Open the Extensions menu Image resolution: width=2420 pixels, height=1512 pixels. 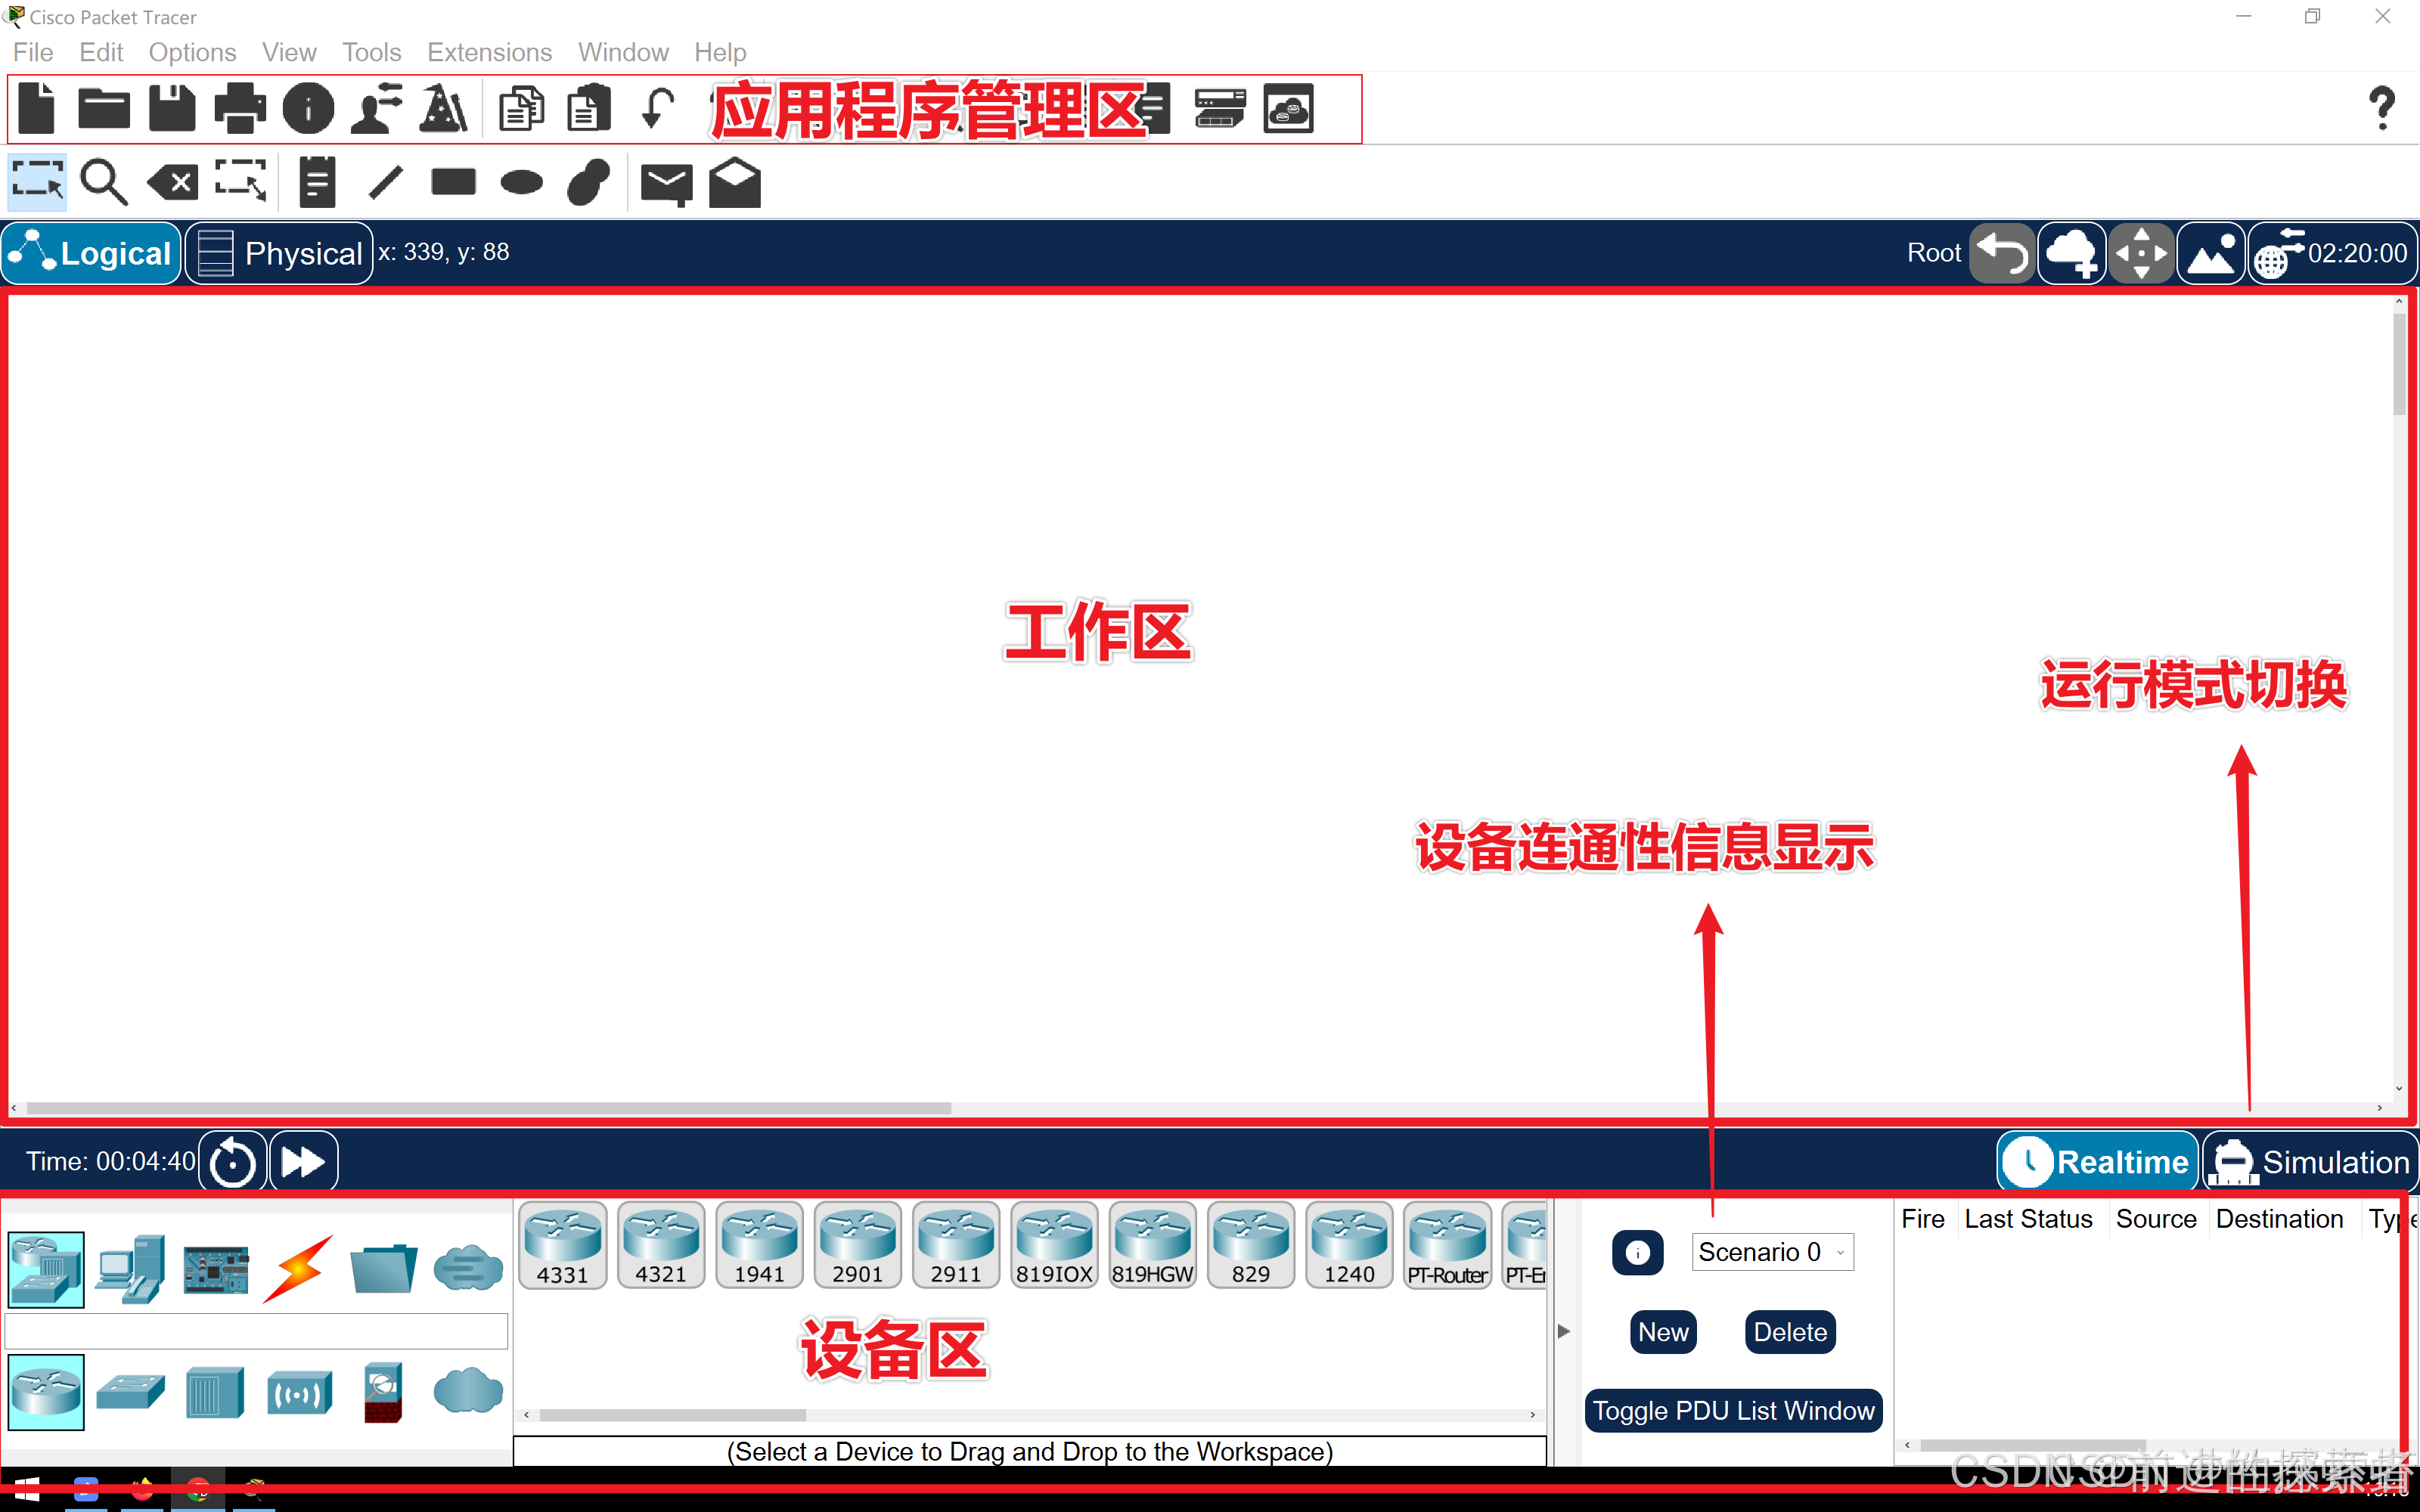489,52
